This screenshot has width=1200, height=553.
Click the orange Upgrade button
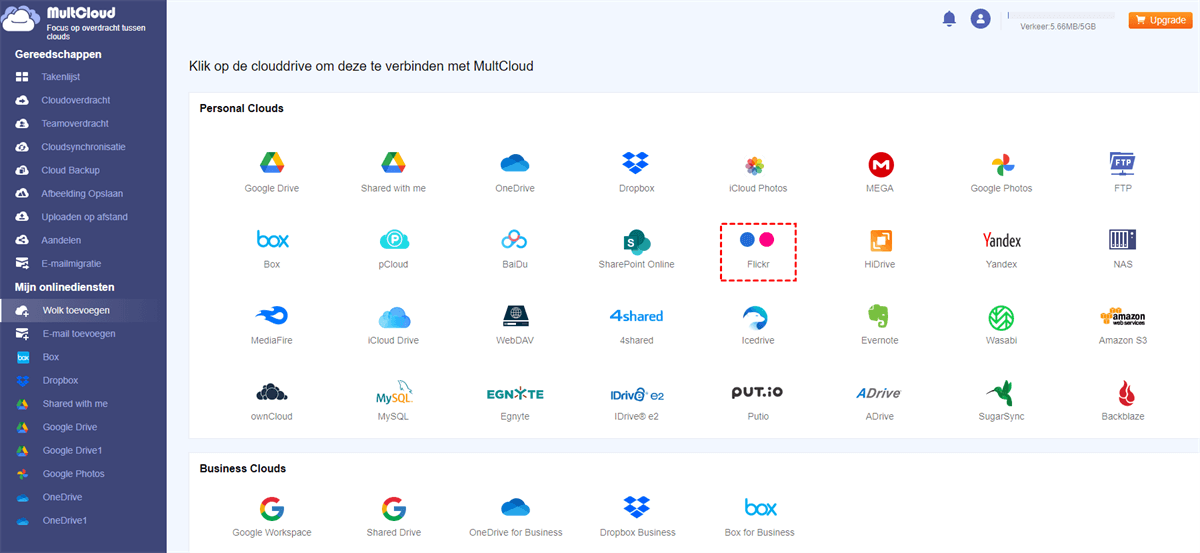click(x=1160, y=20)
